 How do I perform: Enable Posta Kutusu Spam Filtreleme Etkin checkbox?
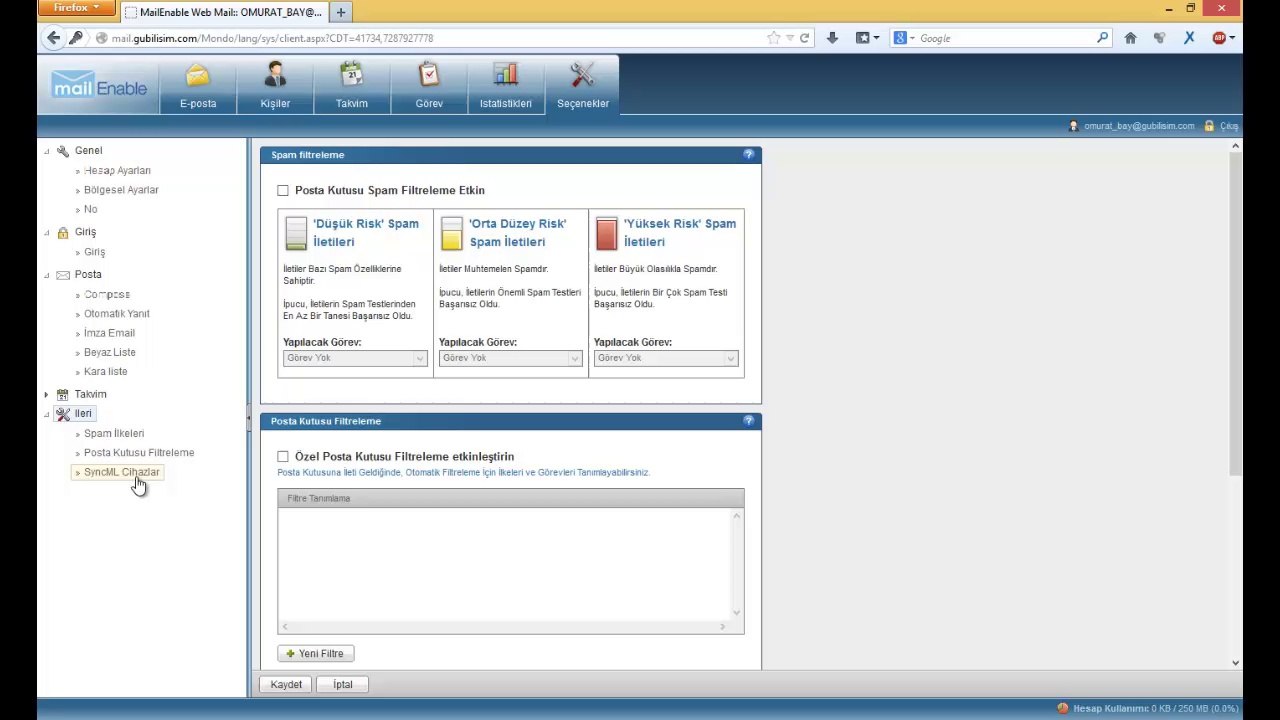[283, 190]
